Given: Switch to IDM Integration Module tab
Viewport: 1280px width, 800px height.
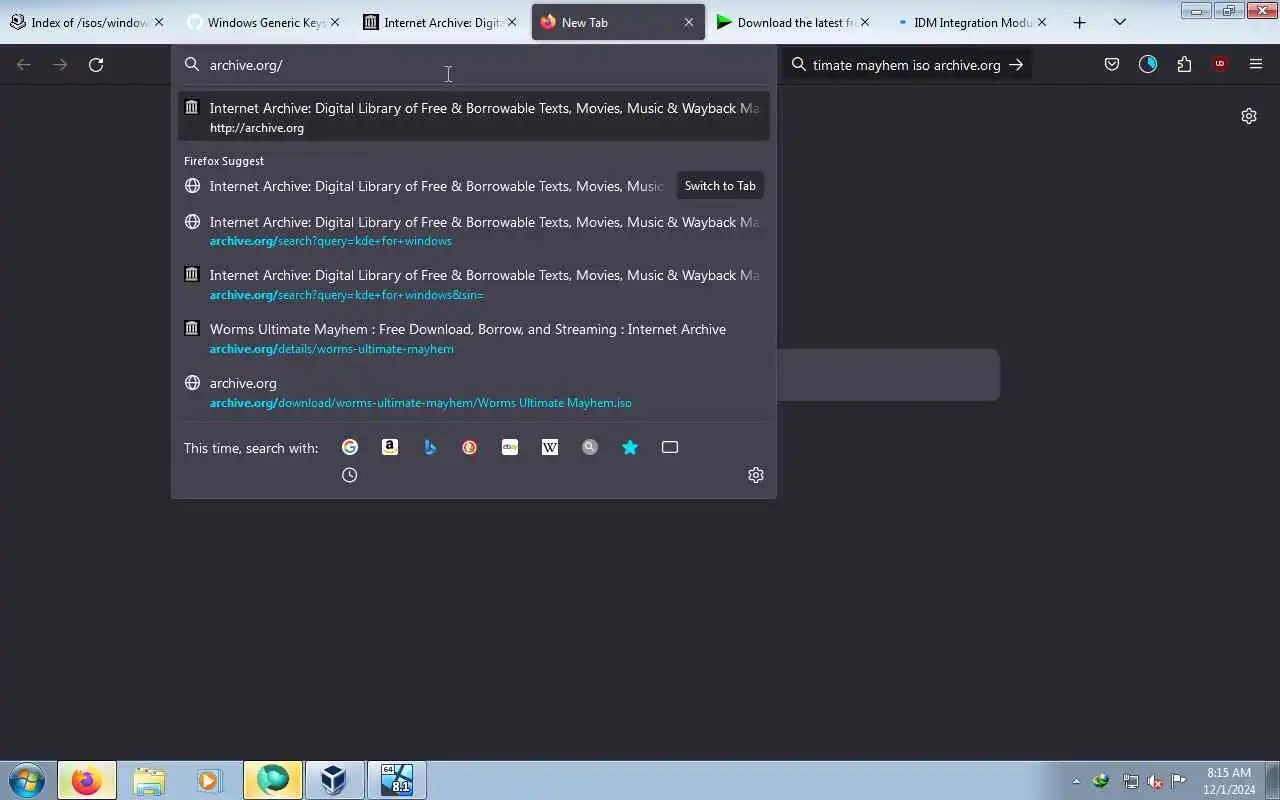Looking at the screenshot, I should [970, 22].
